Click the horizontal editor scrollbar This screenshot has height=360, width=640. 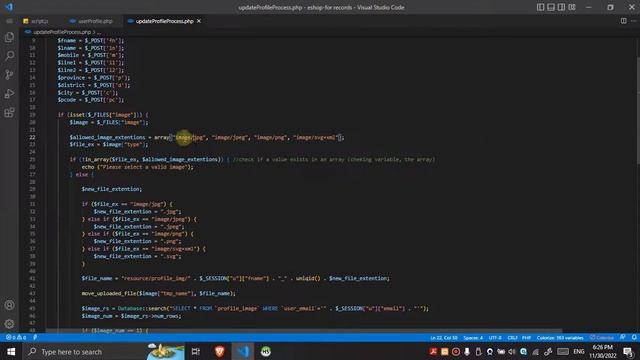[x=304, y=331]
